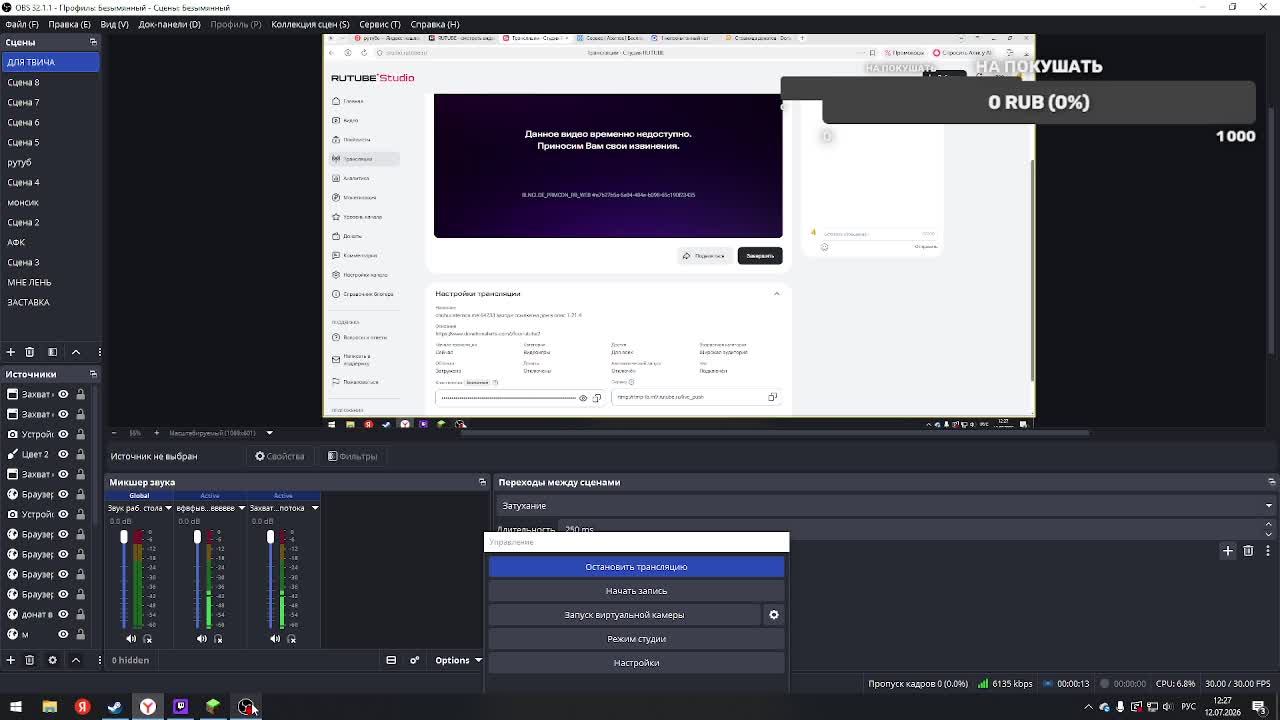Open Коллекция сцен menu

pyautogui.click(x=310, y=24)
